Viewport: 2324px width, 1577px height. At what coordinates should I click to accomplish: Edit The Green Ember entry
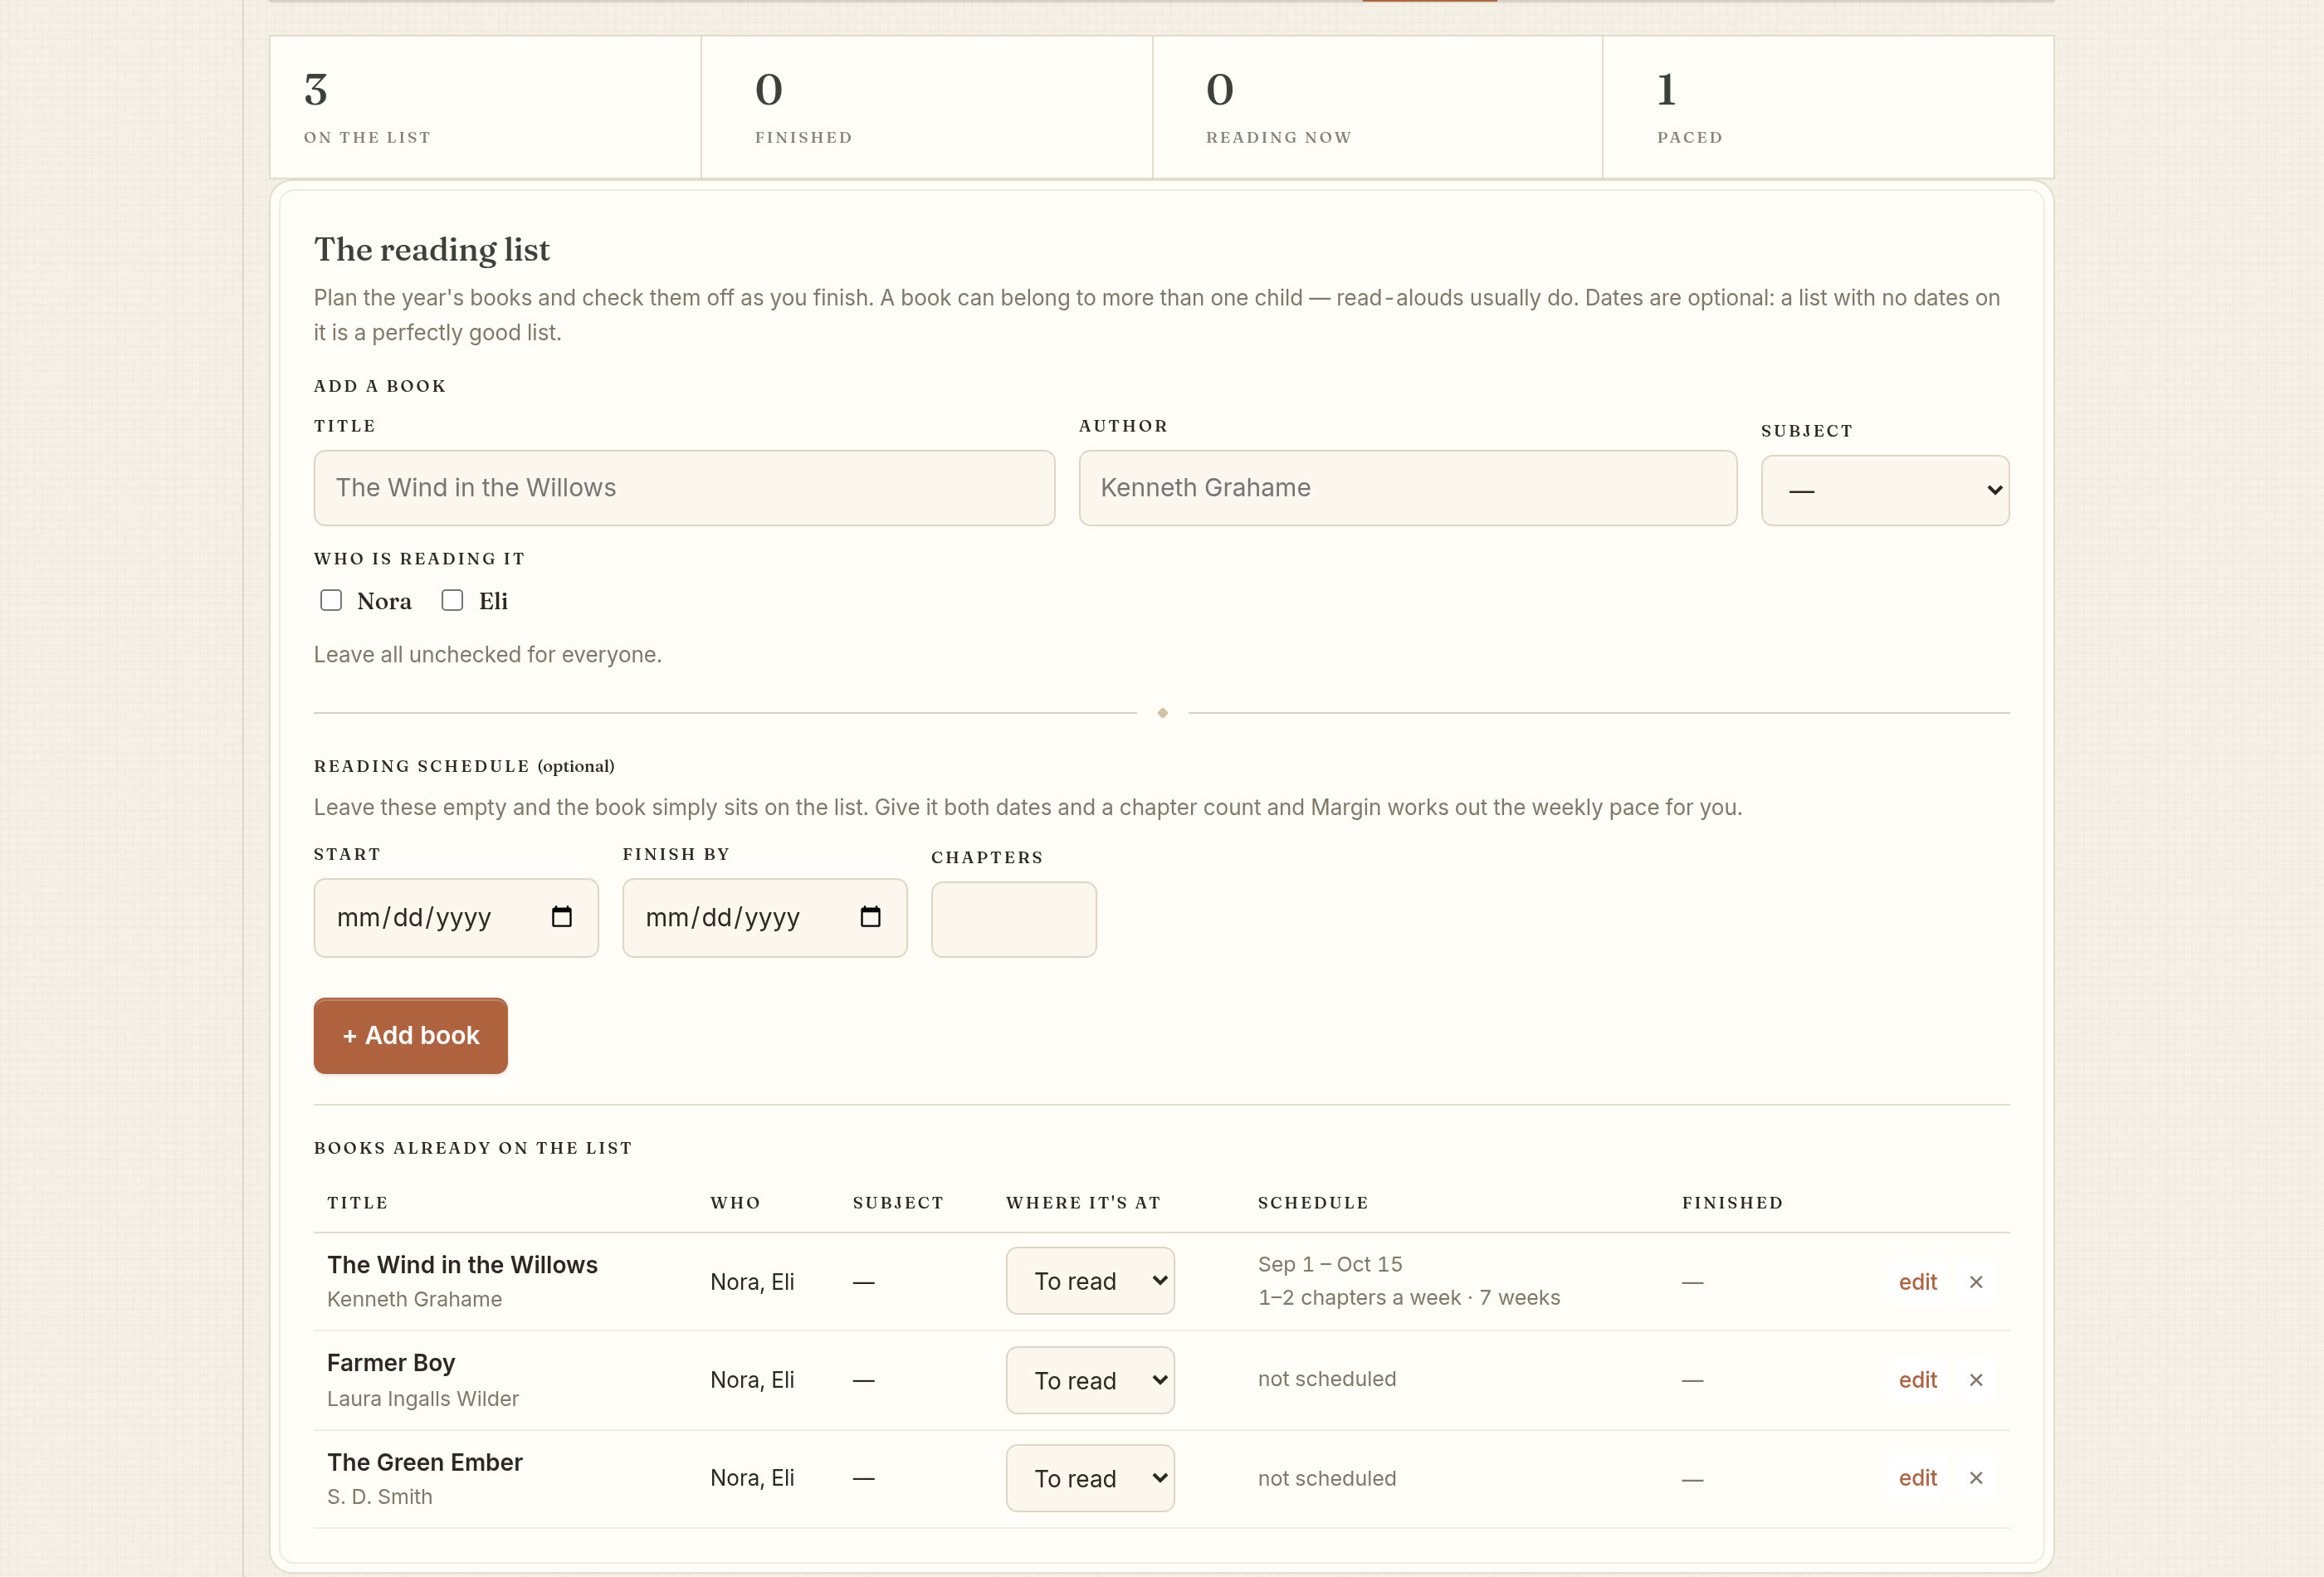click(1918, 1478)
